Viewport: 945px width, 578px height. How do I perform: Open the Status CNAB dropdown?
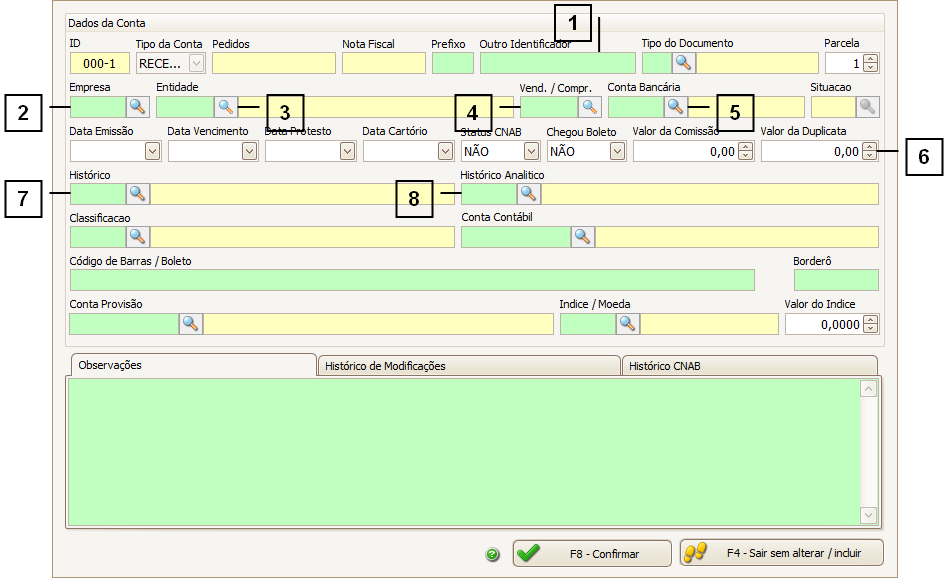pos(531,151)
